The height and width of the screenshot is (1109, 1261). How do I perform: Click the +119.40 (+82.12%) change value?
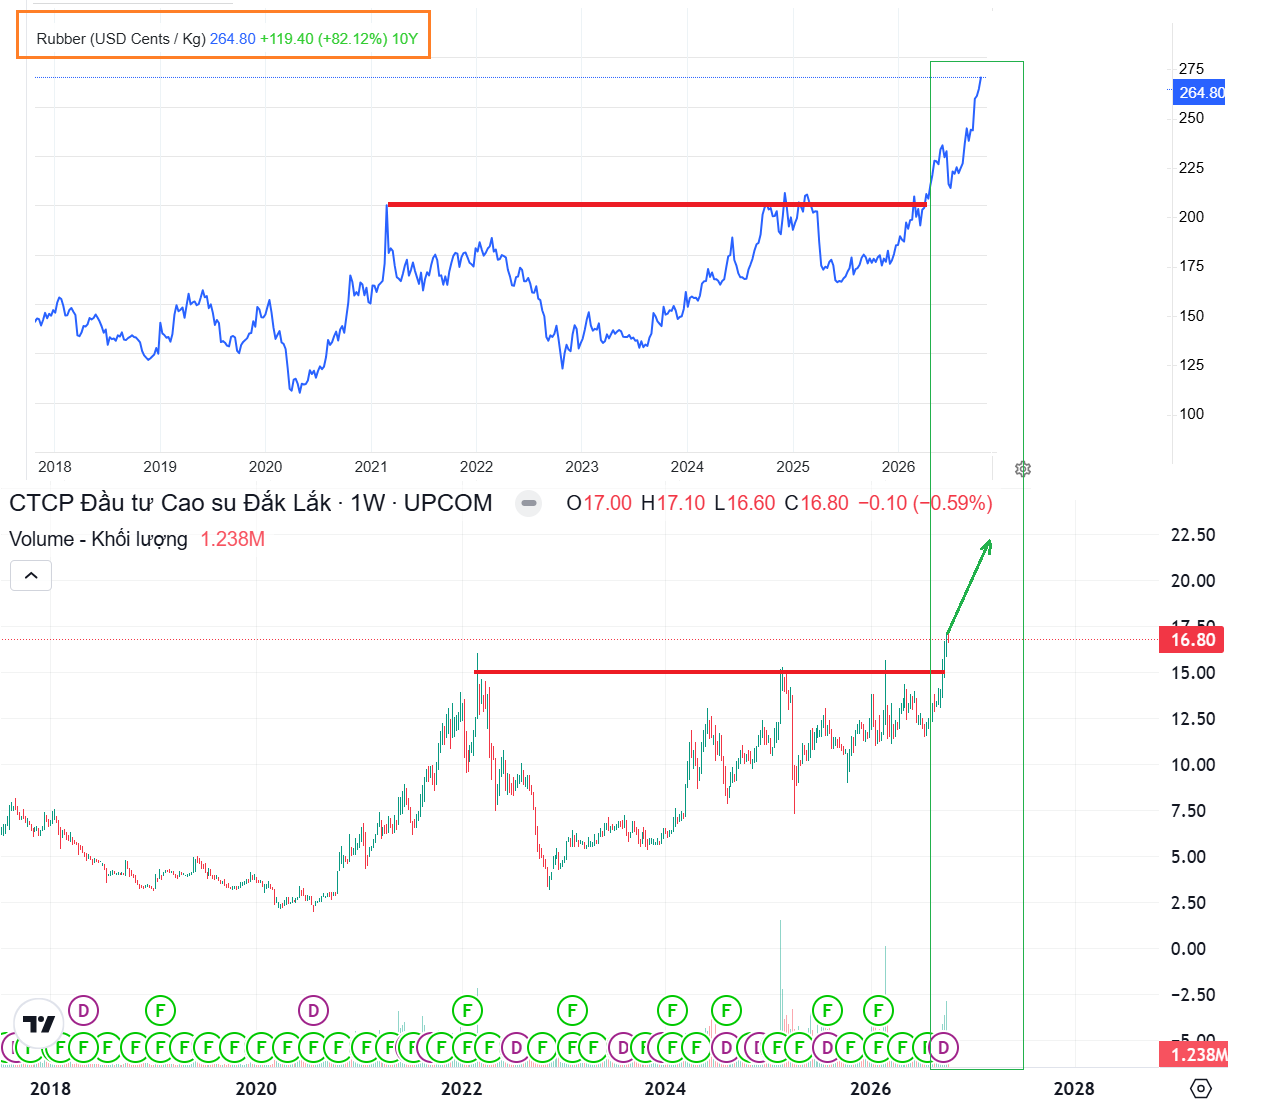click(324, 39)
